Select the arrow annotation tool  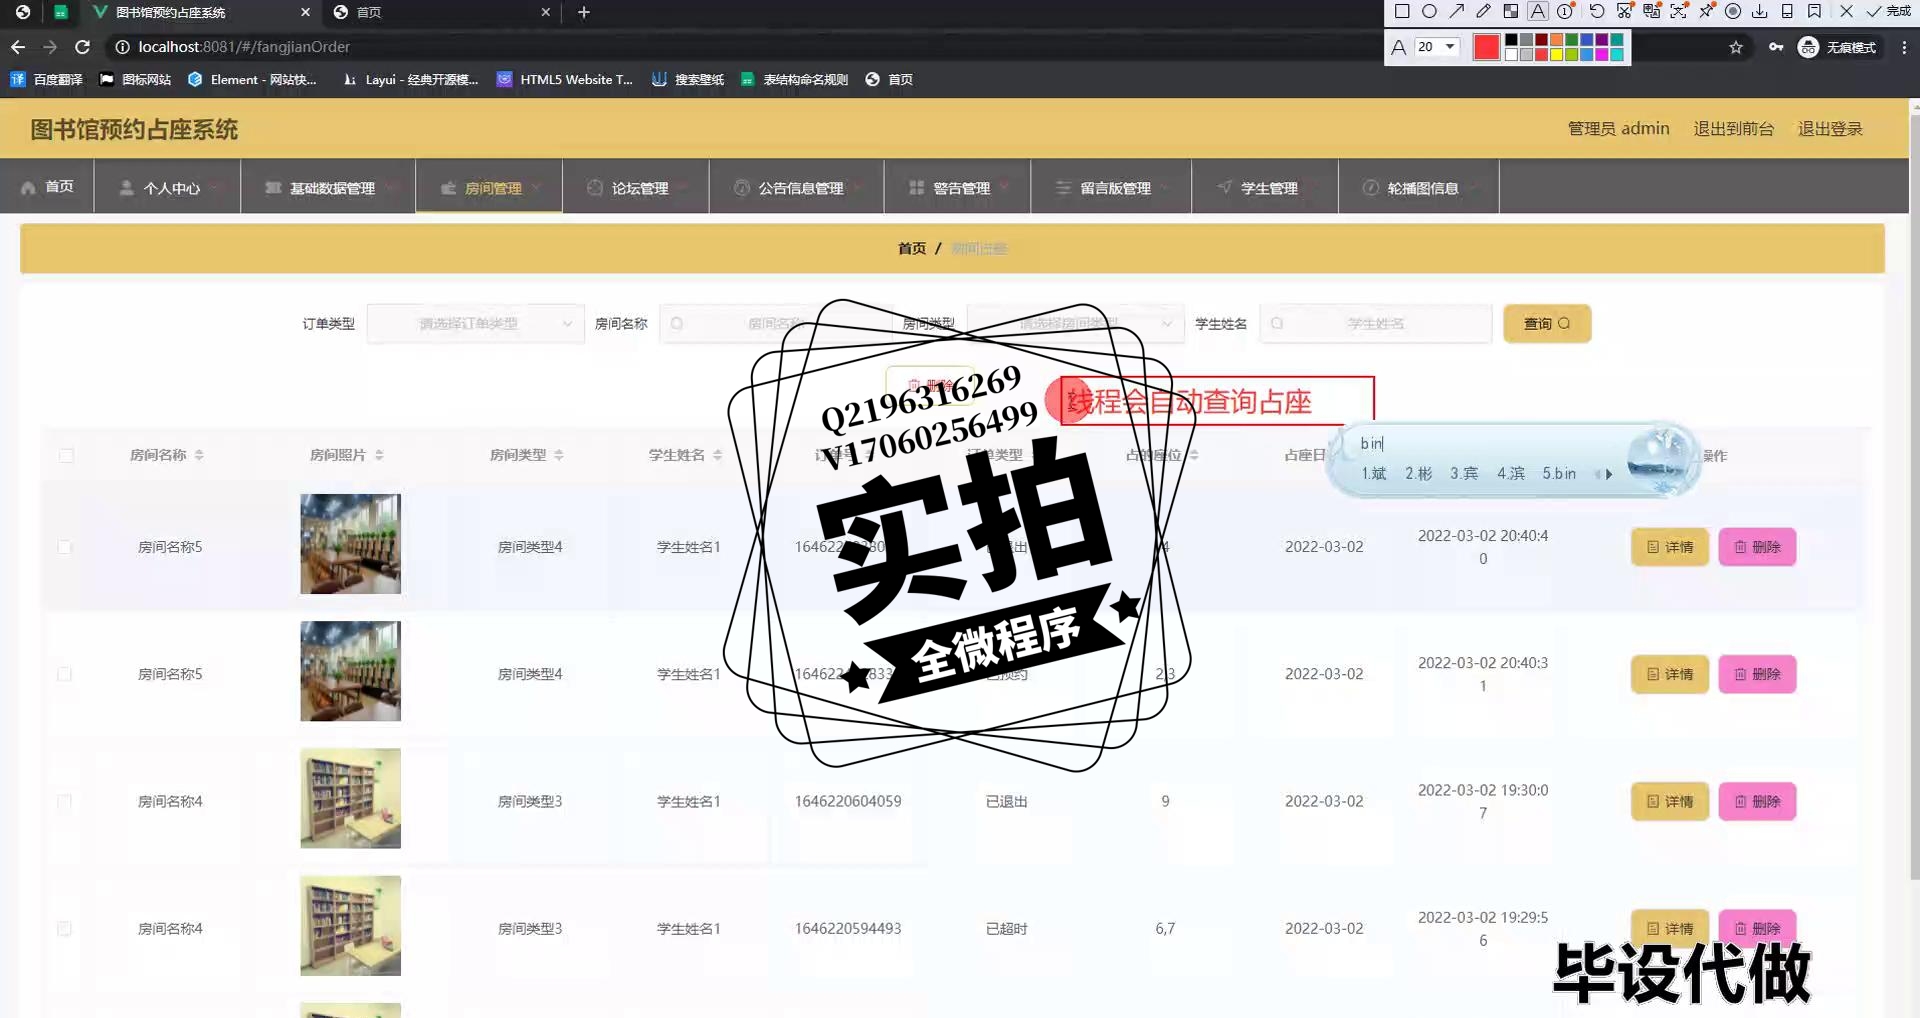[1457, 12]
